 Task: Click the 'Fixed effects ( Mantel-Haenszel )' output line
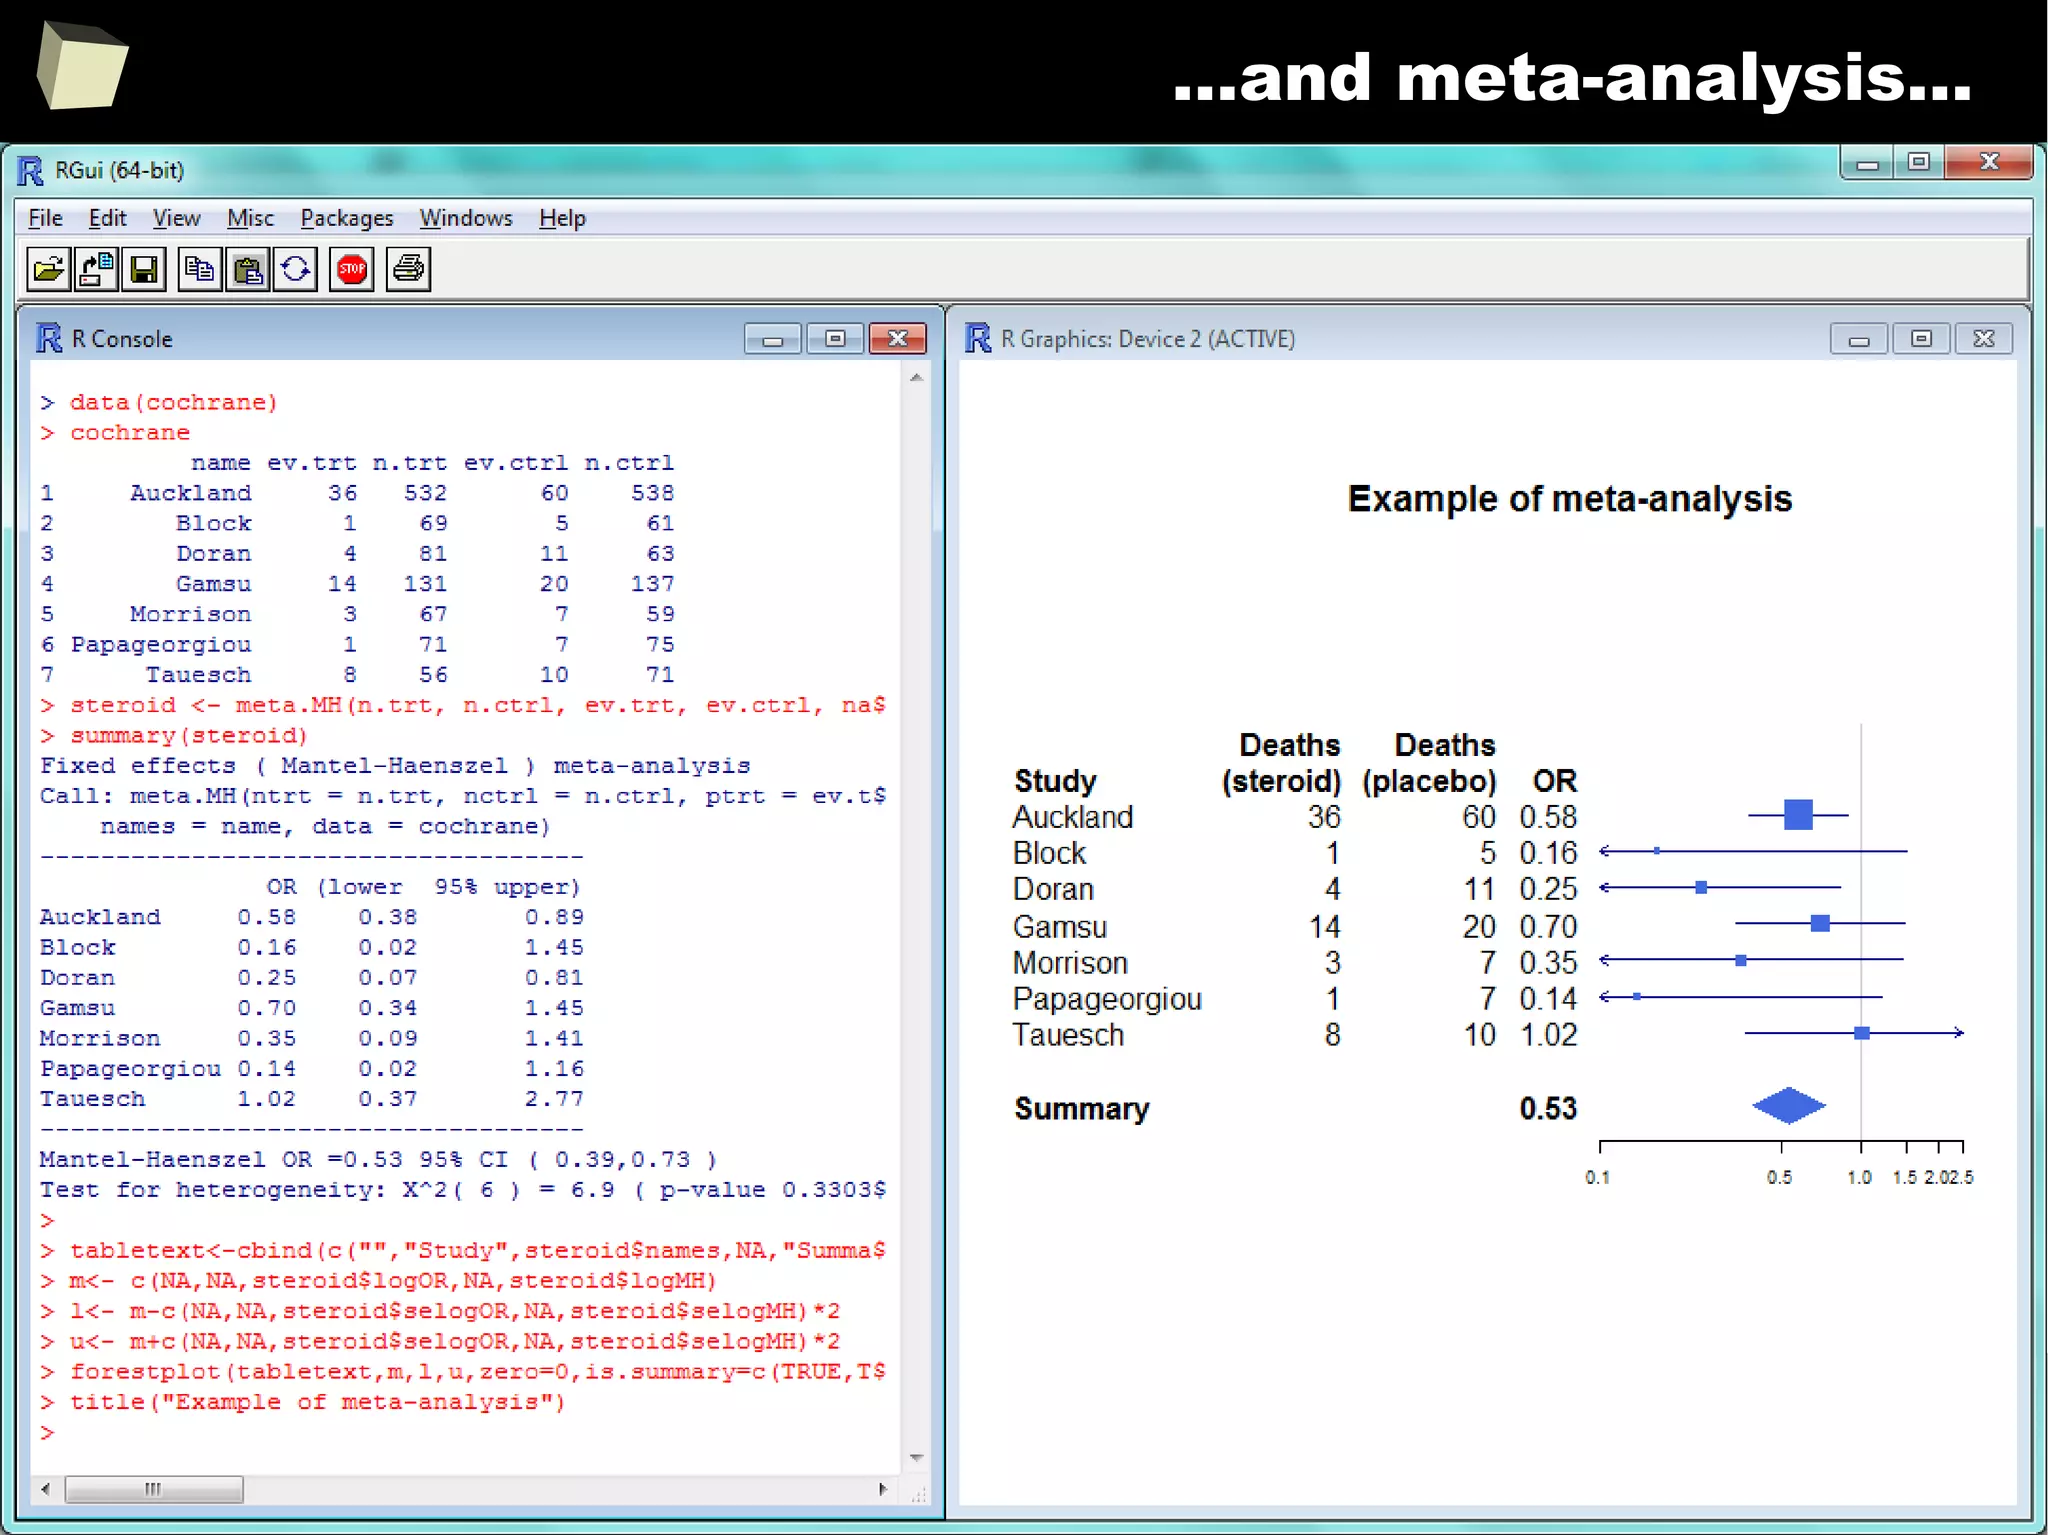click(x=395, y=765)
